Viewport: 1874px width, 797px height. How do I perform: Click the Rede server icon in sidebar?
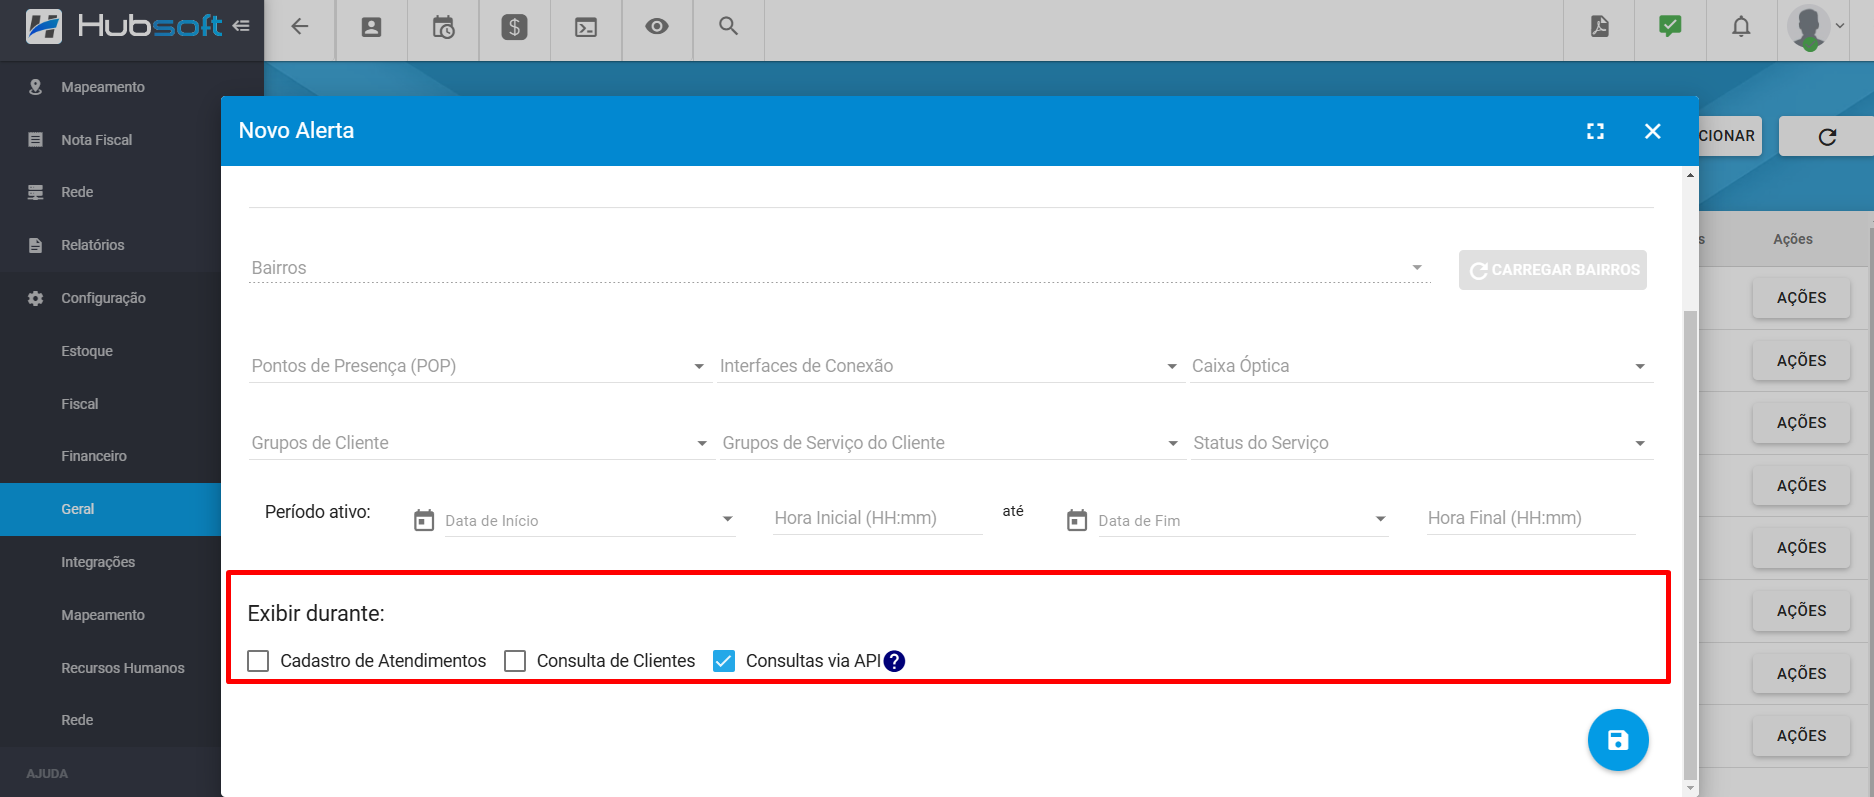point(36,192)
